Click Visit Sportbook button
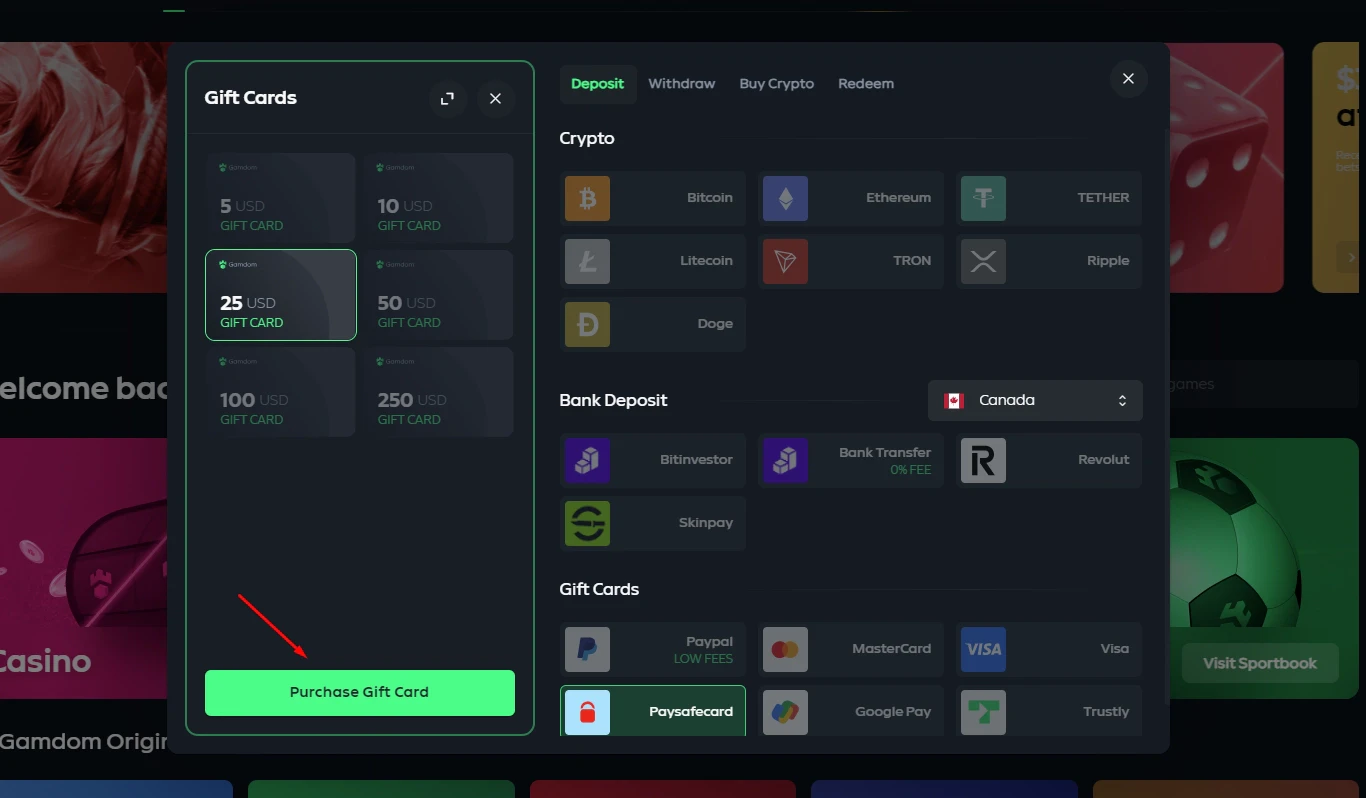The image size is (1366, 798). click(1260, 663)
